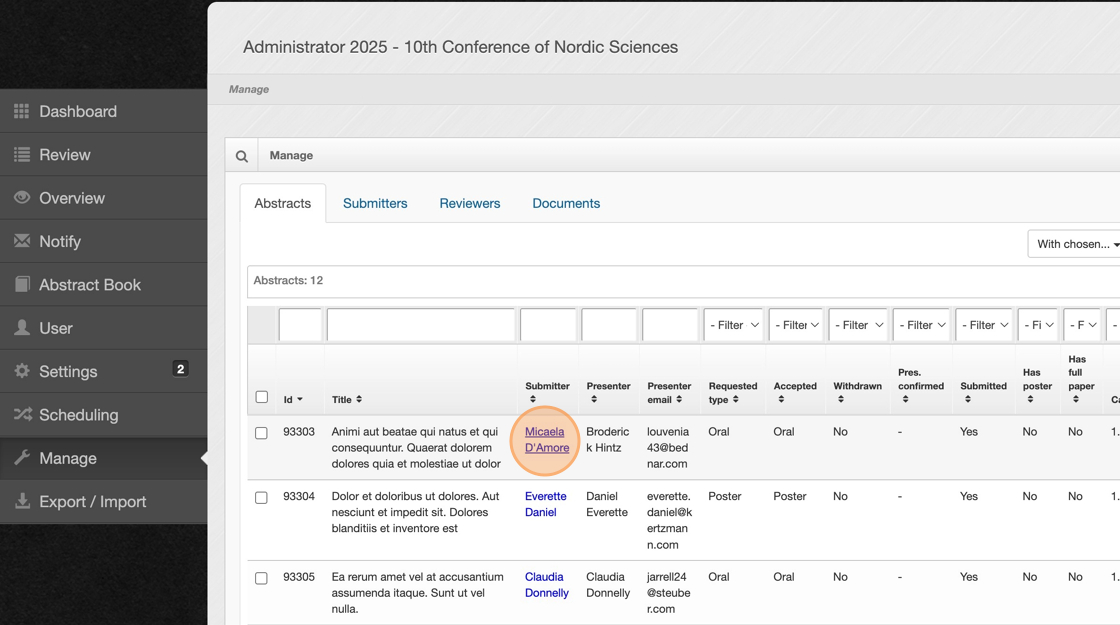Click the Settings gear icon

tap(22, 371)
